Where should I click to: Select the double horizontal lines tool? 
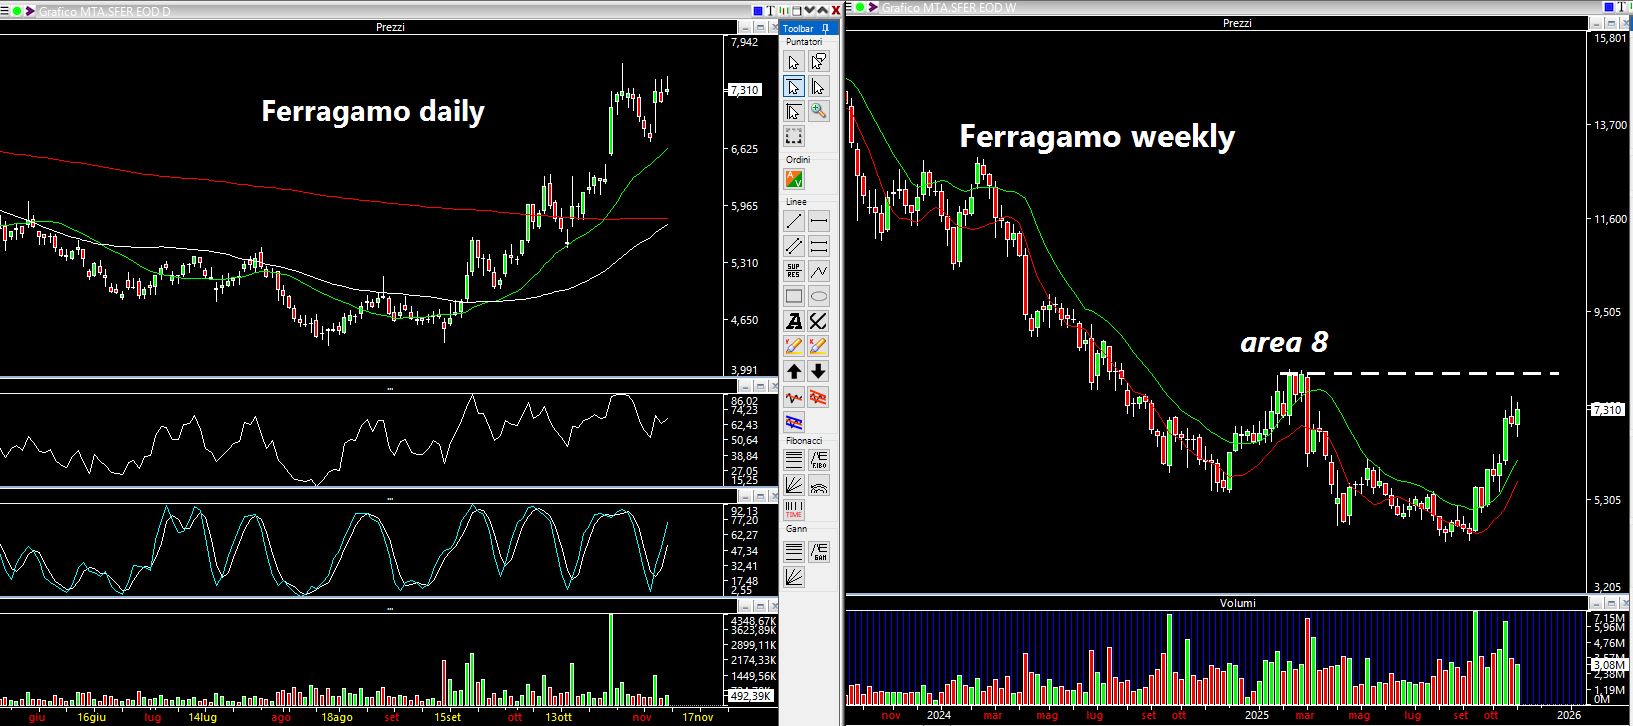819,246
